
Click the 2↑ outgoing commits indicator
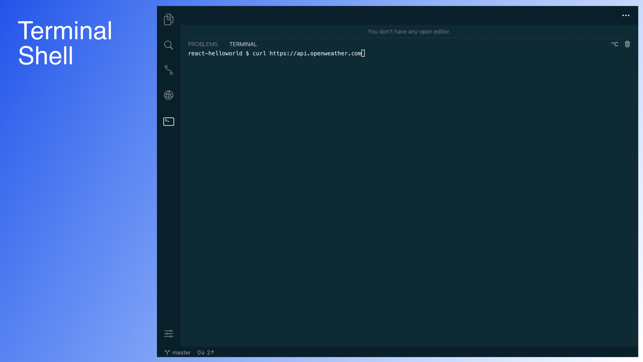[x=210, y=353]
